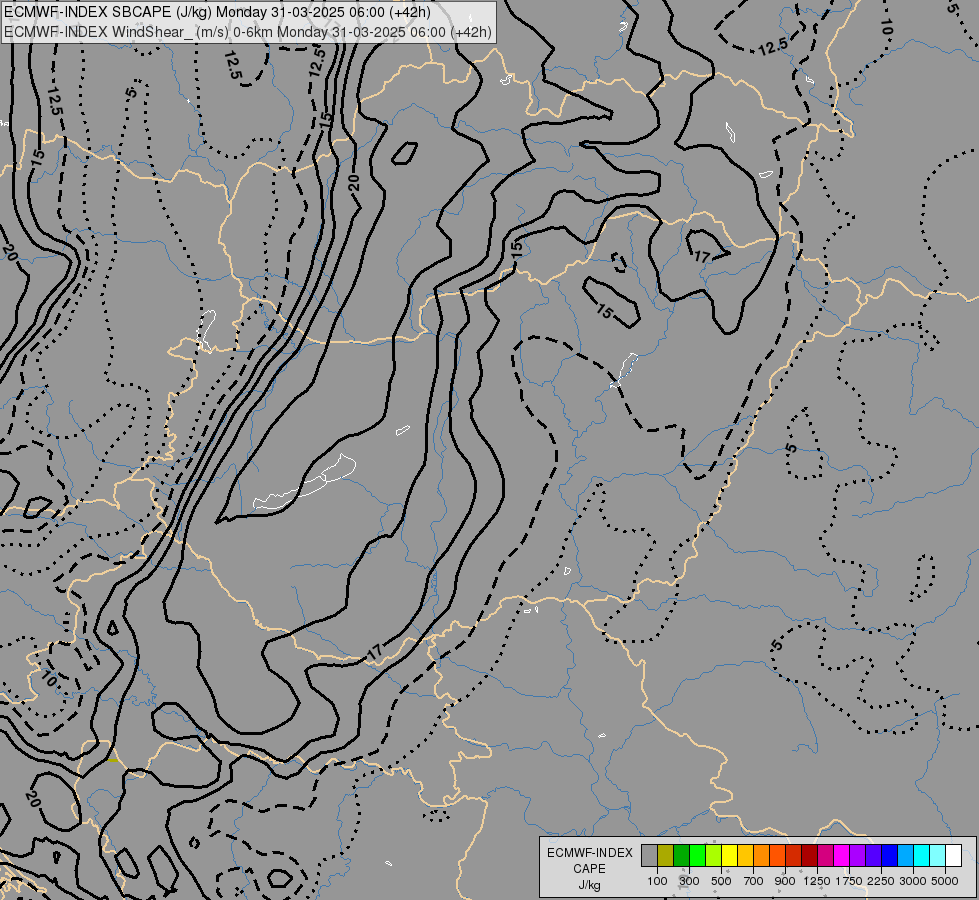Screen dimensions: 979x900
Task: Select the bright green legend swatch
Action: click(x=697, y=856)
